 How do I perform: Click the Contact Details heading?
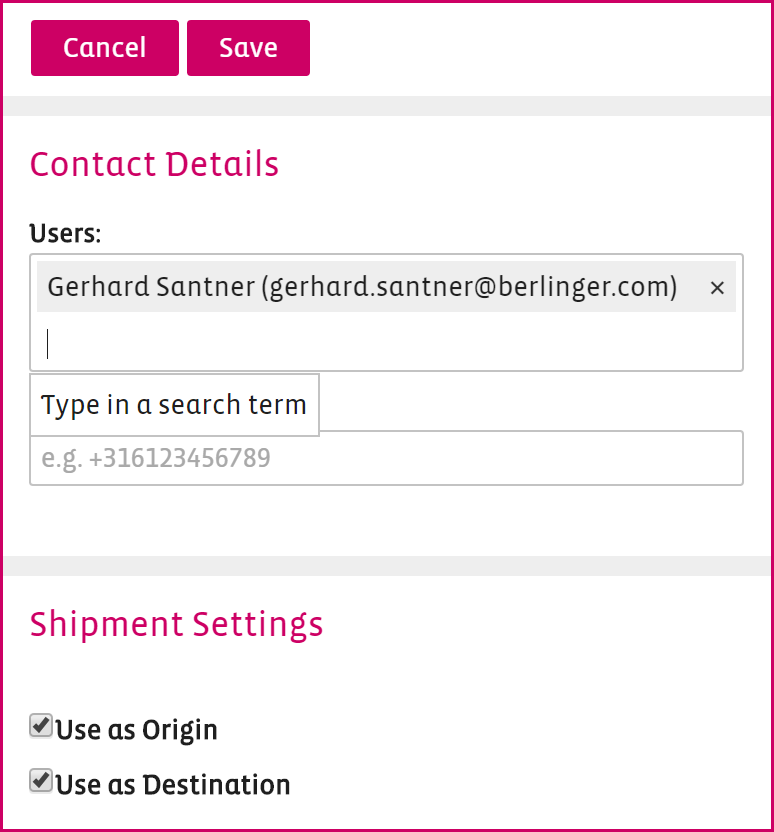[154, 164]
